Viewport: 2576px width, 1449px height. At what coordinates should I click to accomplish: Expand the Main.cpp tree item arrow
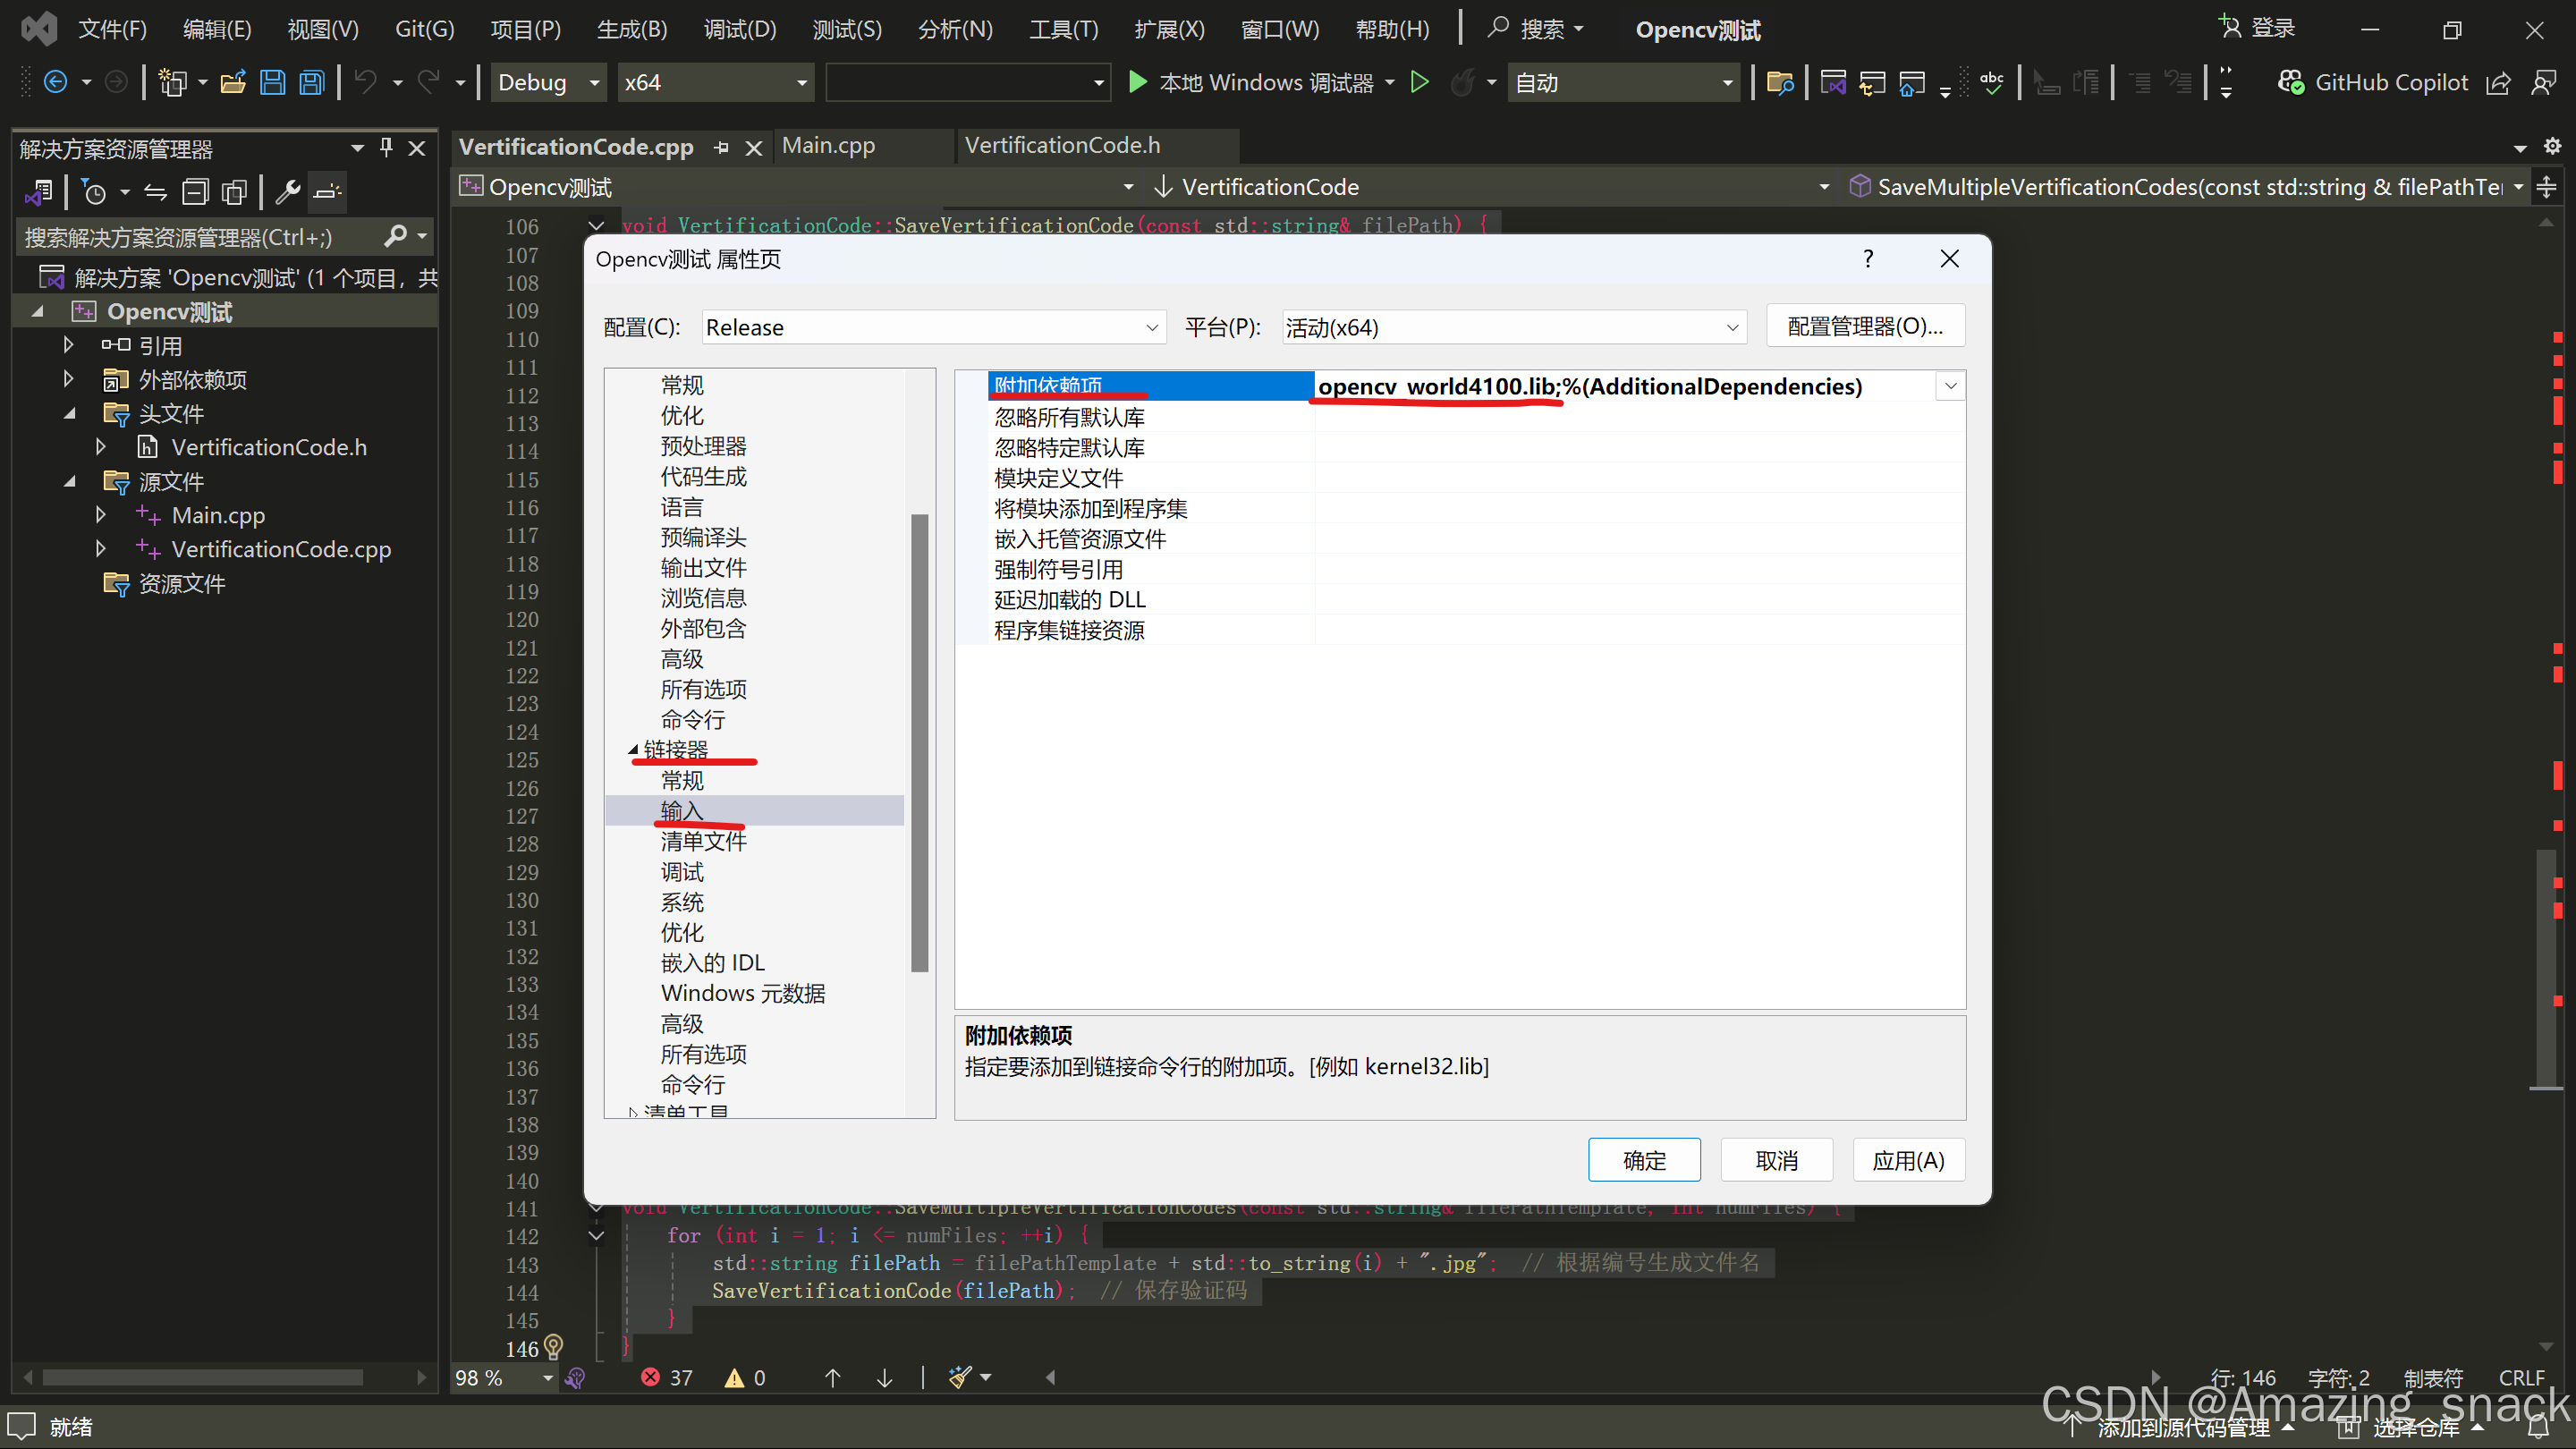pyautogui.click(x=100, y=515)
